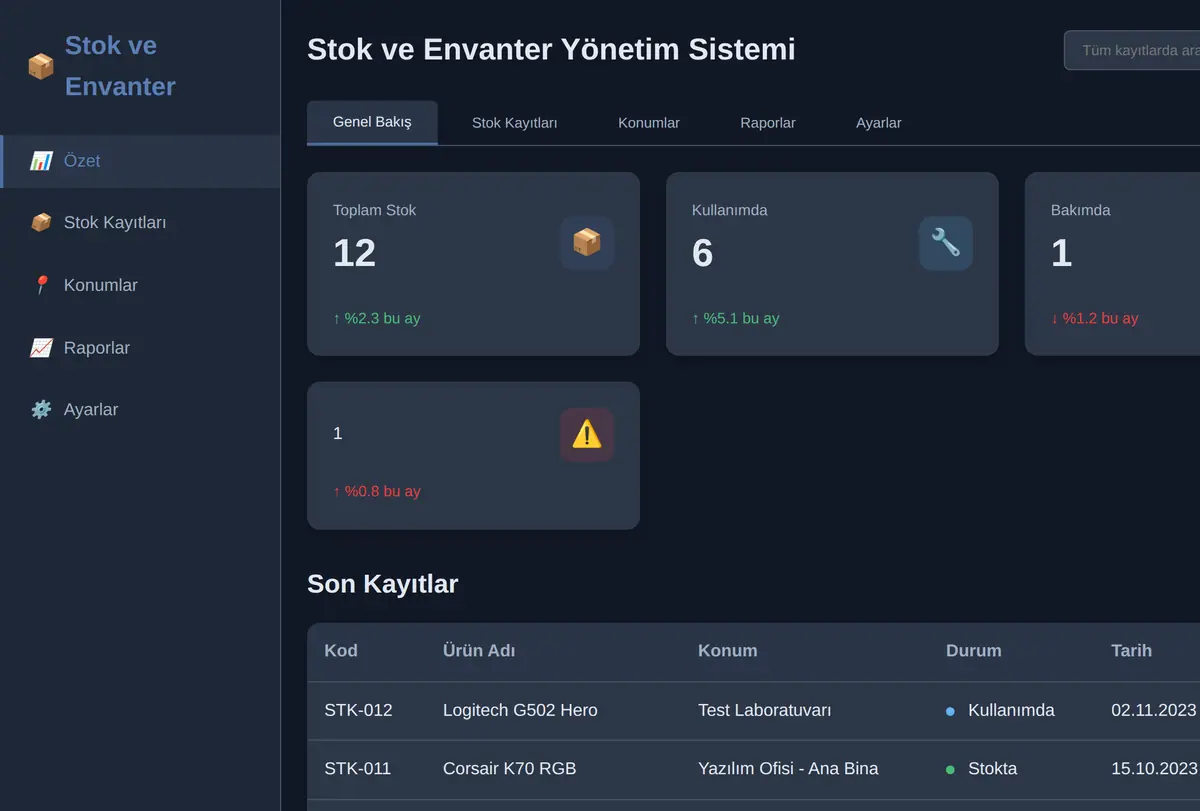The height and width of the screenshot is (811, 1200).
Task: Go to Konumlar in the sidebar
Action: [x=140, y=285]
